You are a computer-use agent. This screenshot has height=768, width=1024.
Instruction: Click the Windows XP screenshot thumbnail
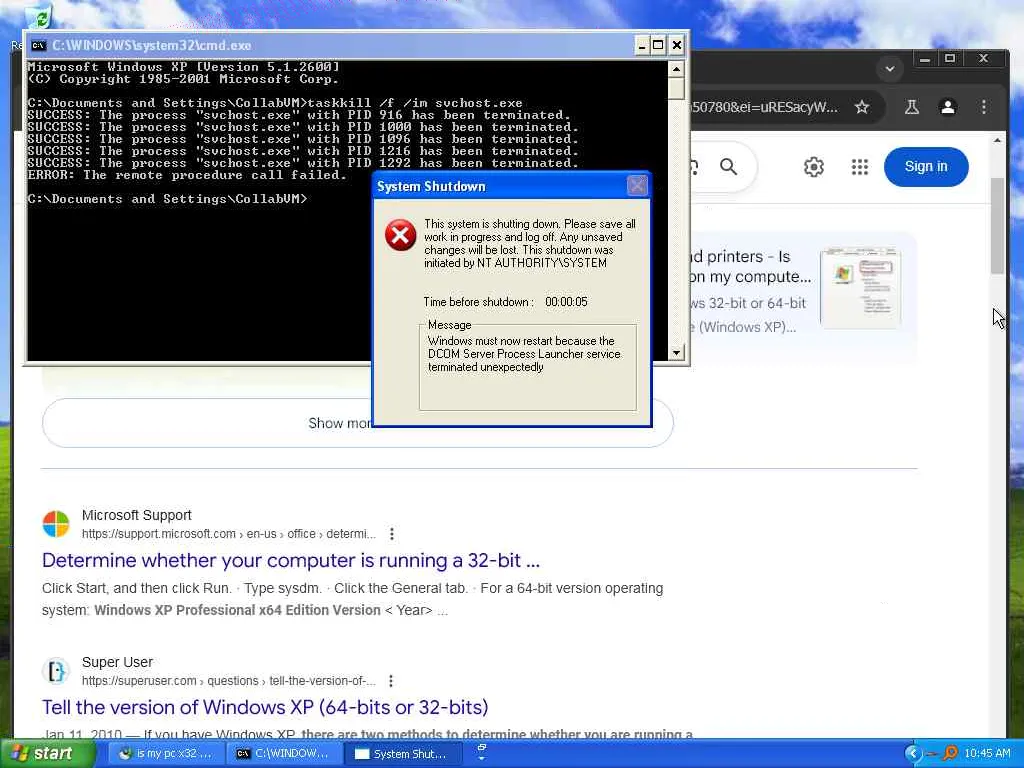click(x=860, y=287)
